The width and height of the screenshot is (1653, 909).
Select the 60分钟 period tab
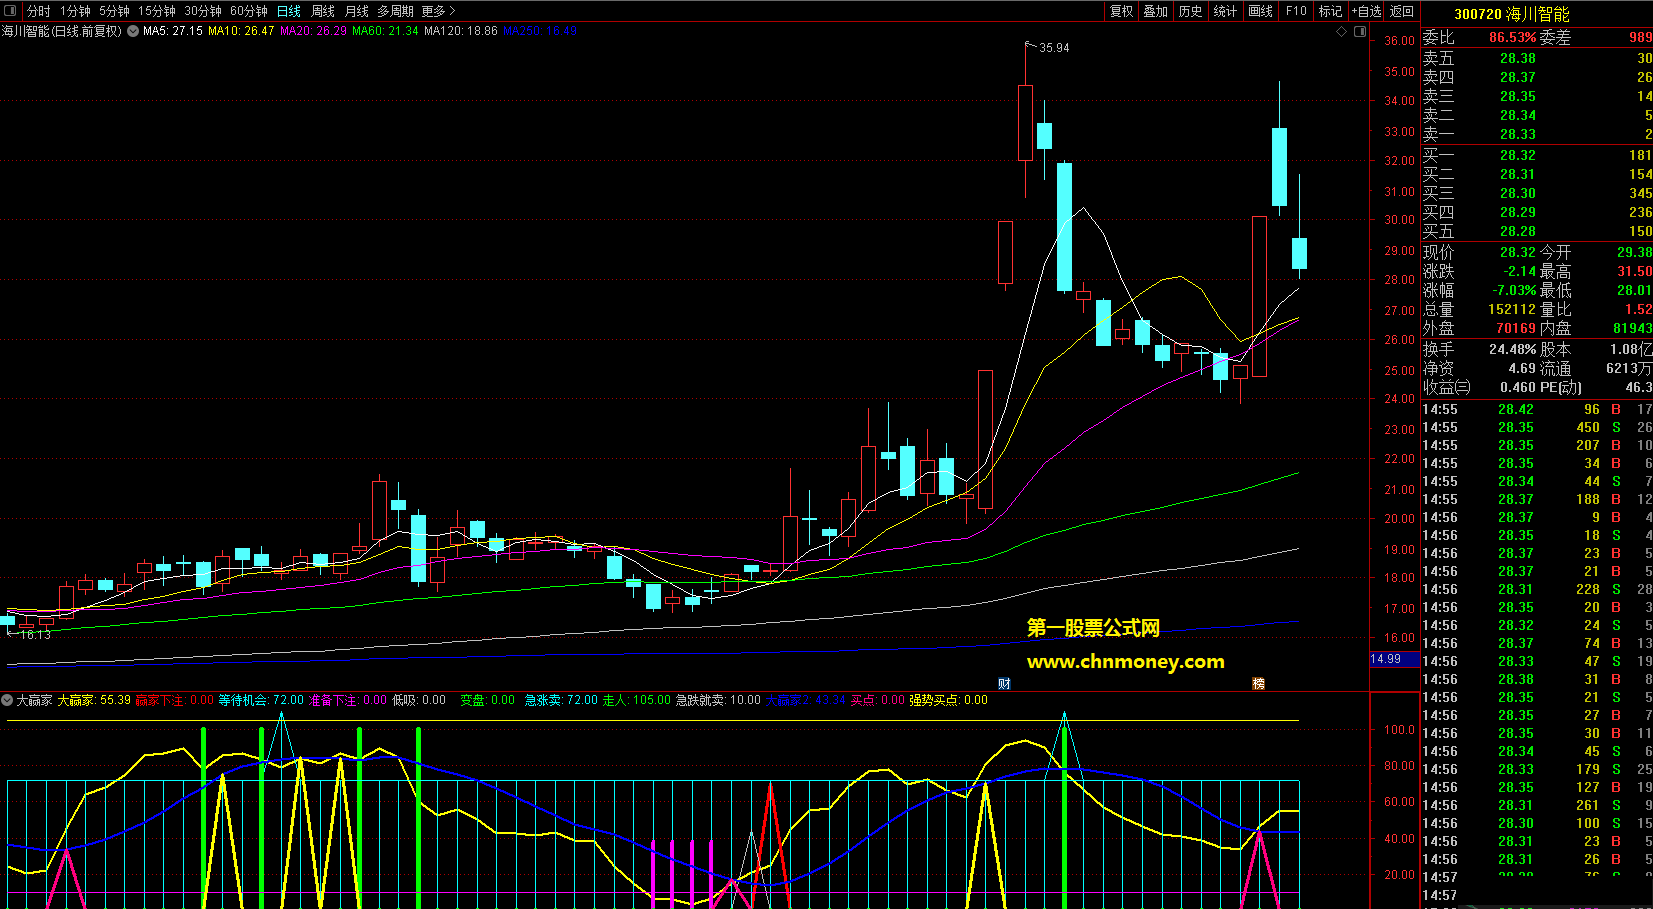249,11
